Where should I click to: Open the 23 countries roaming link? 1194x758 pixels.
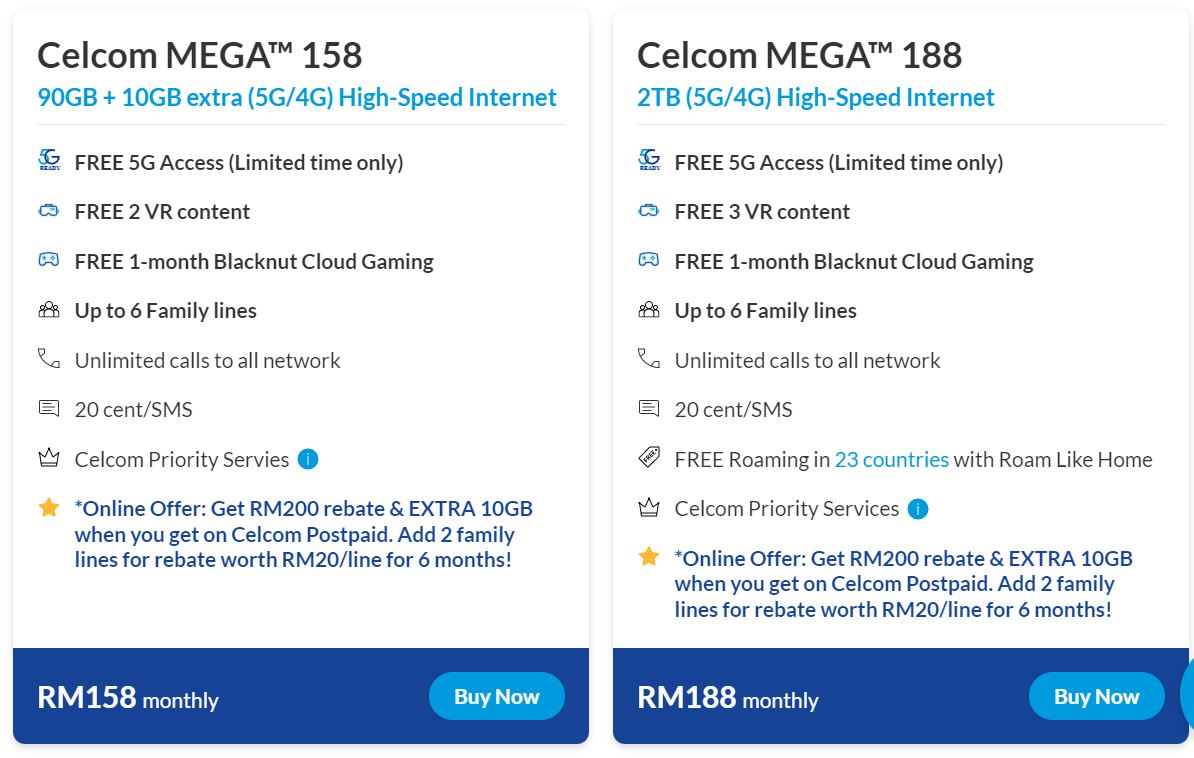[892, 459]
